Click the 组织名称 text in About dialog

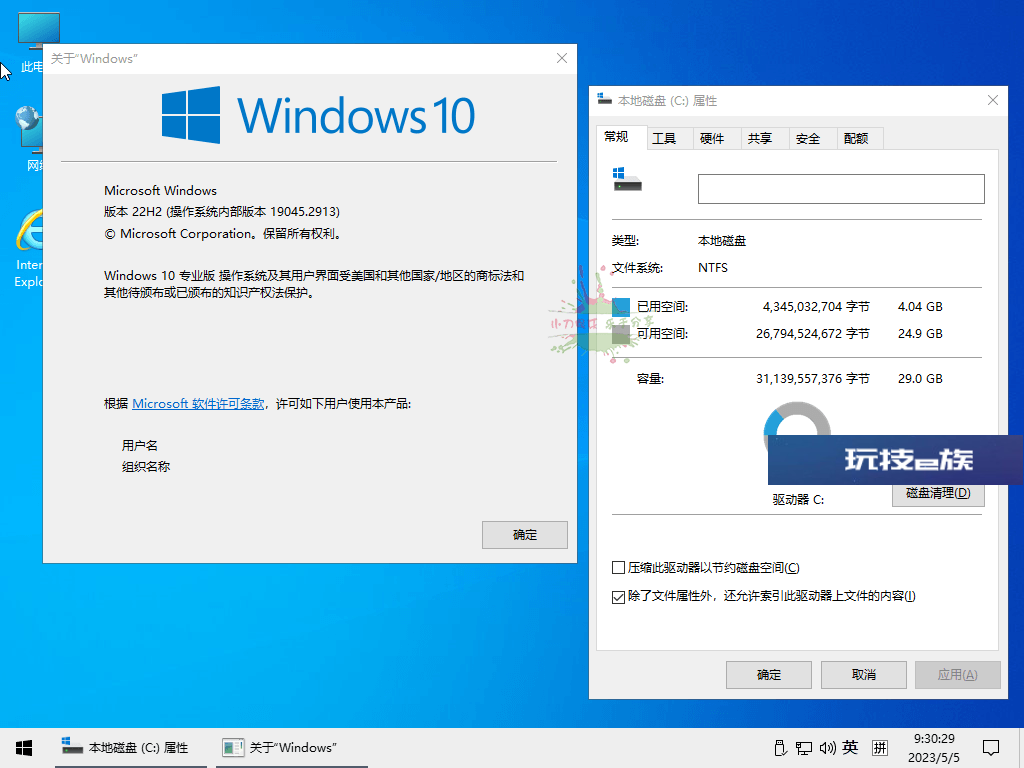(146, 467)
